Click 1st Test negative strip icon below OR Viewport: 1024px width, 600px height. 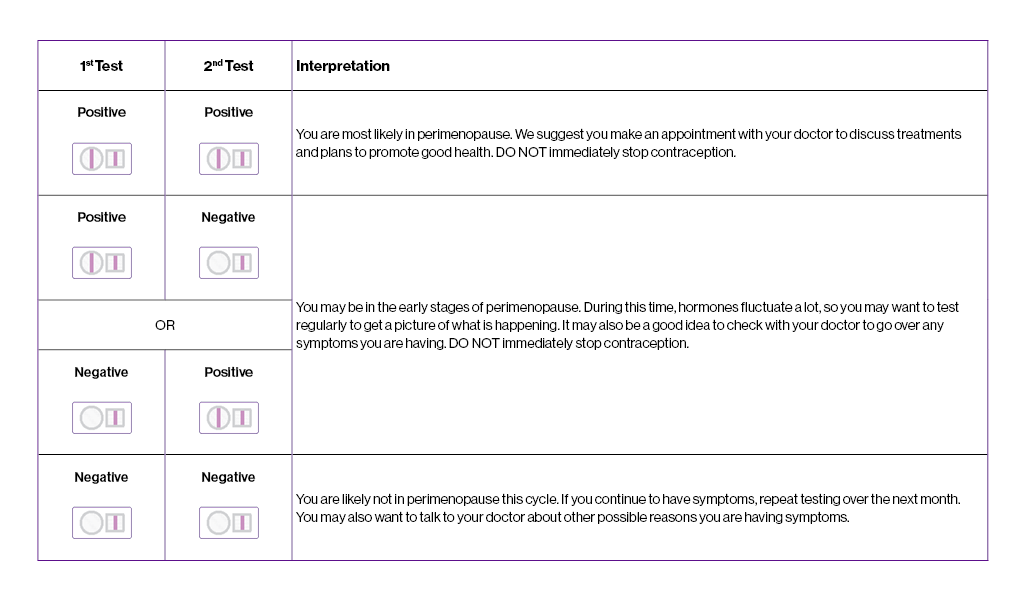coord(102,418)
